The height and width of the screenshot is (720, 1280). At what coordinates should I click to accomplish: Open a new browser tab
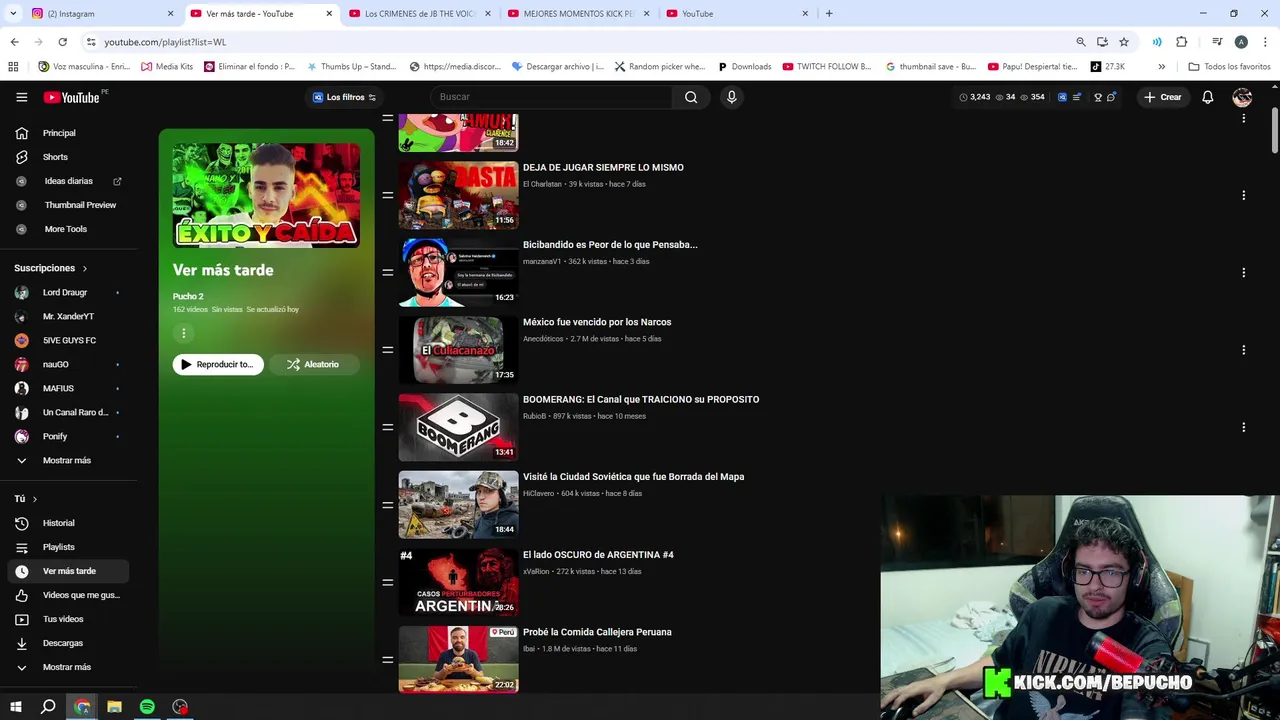pos(829,14)
